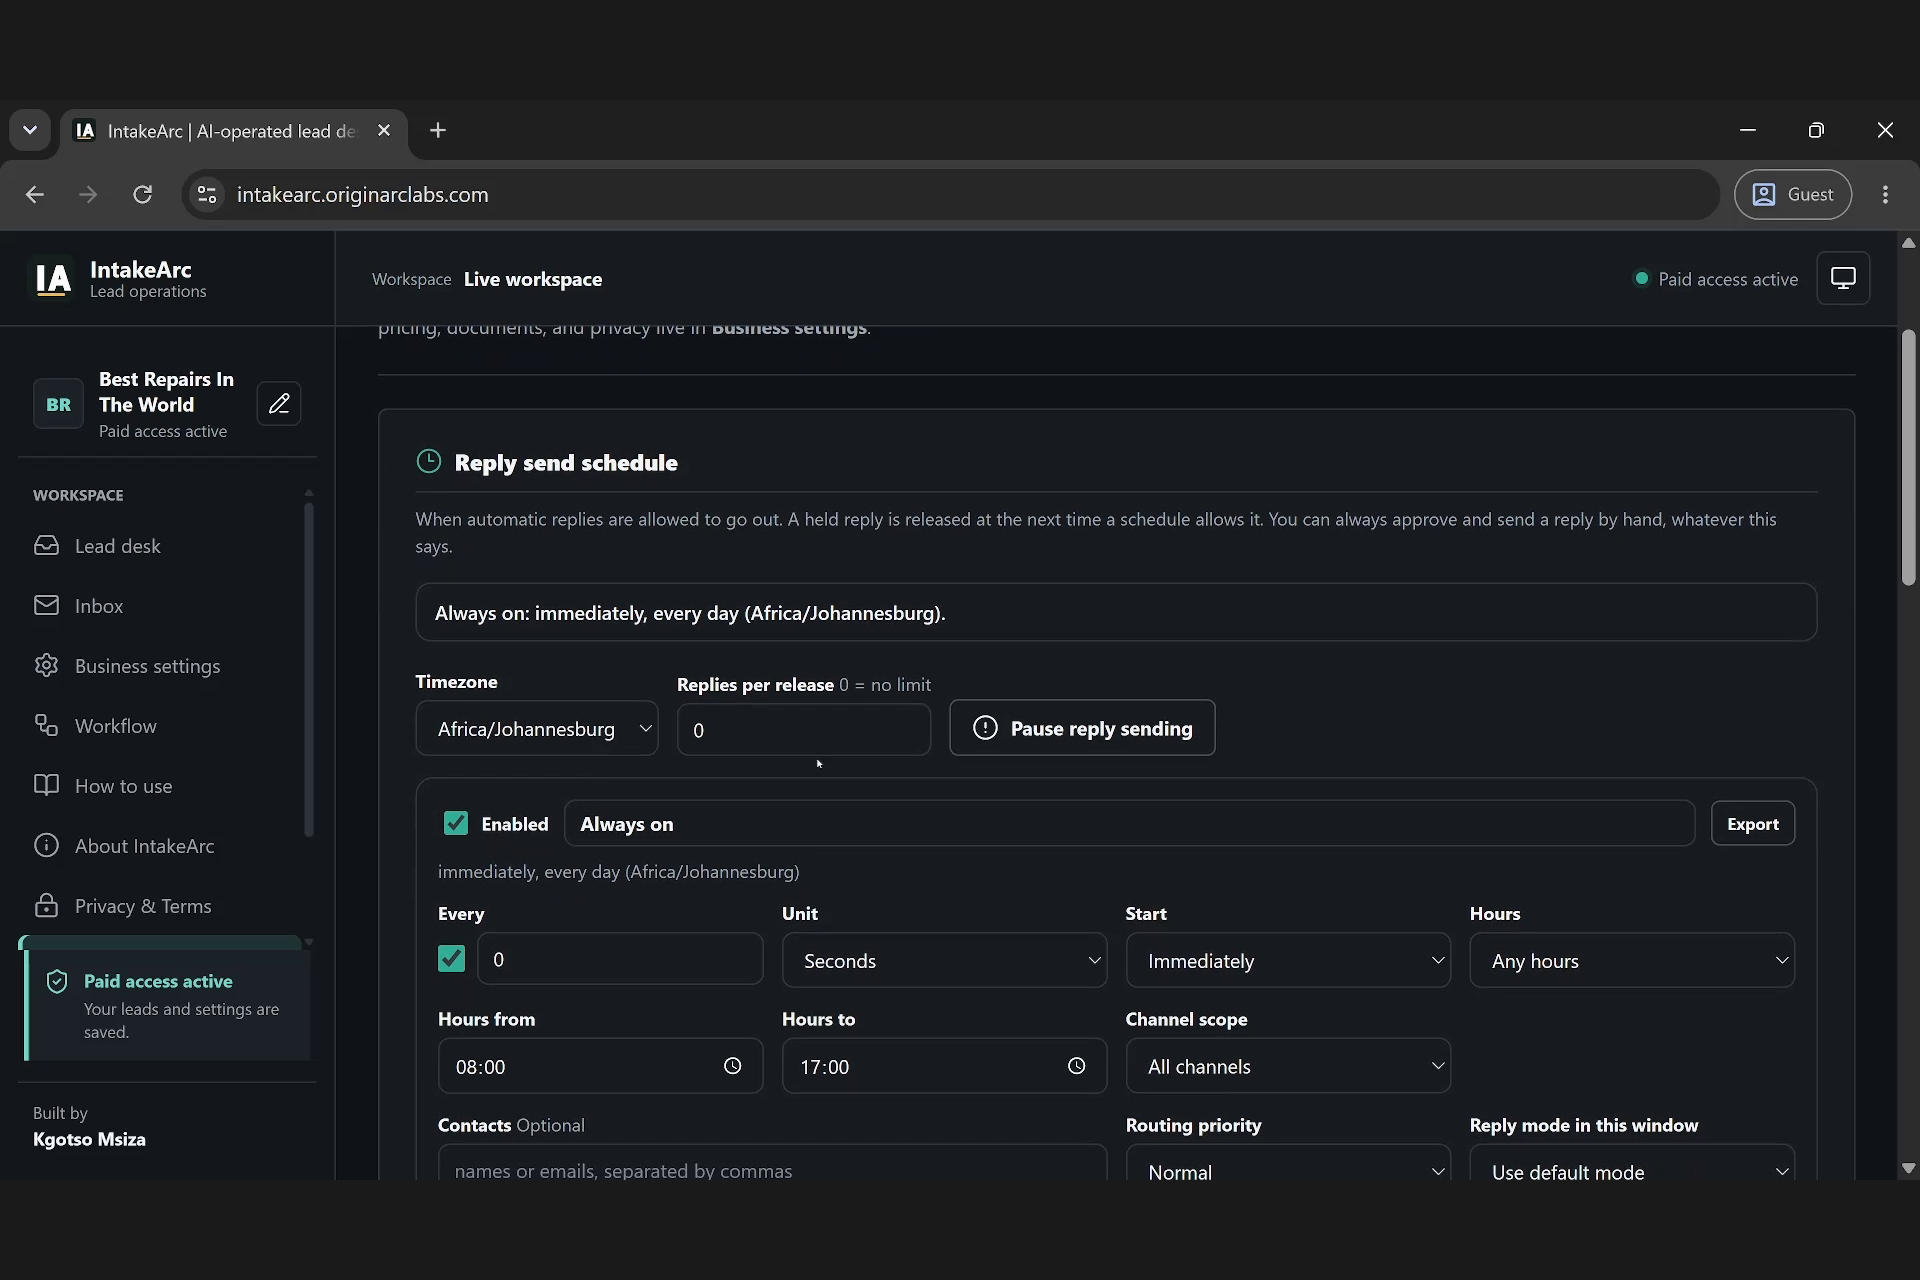Edit business name with pencil icon

[x=279, y=404]
